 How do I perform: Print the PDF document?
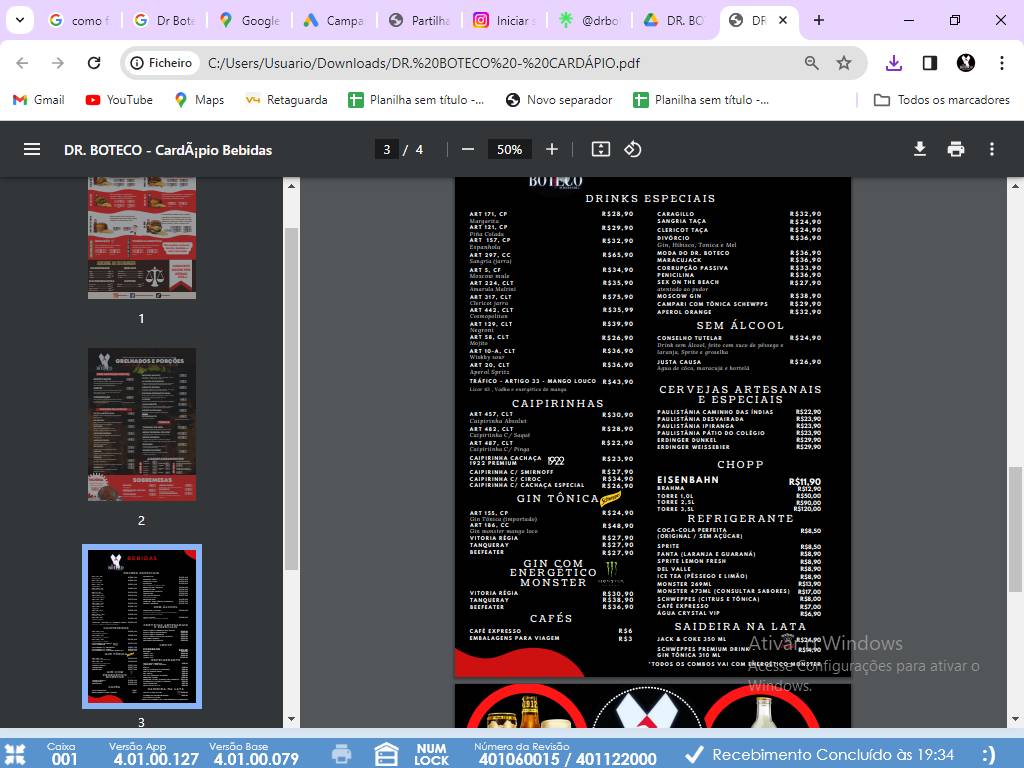(955, 150)
